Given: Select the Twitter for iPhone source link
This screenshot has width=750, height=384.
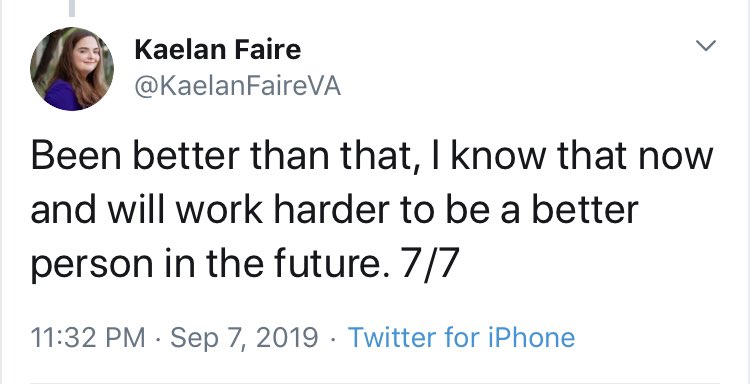Looking at the screenshot, I should click(462, 337).
